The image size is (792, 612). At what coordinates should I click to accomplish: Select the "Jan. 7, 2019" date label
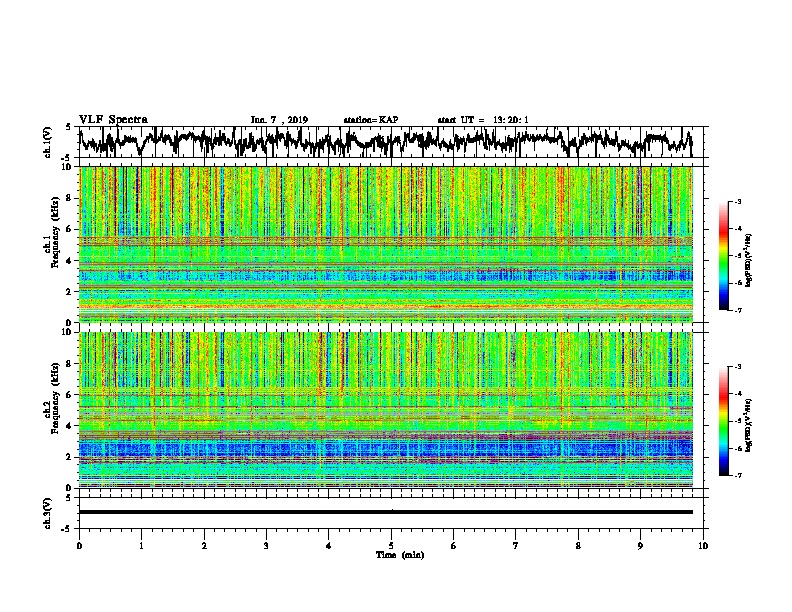click(x=279, y=120)
